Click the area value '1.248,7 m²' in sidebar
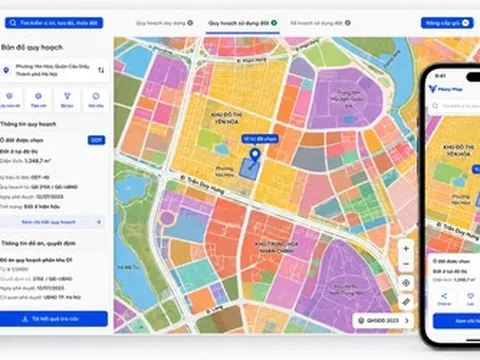 pos(37,161)
